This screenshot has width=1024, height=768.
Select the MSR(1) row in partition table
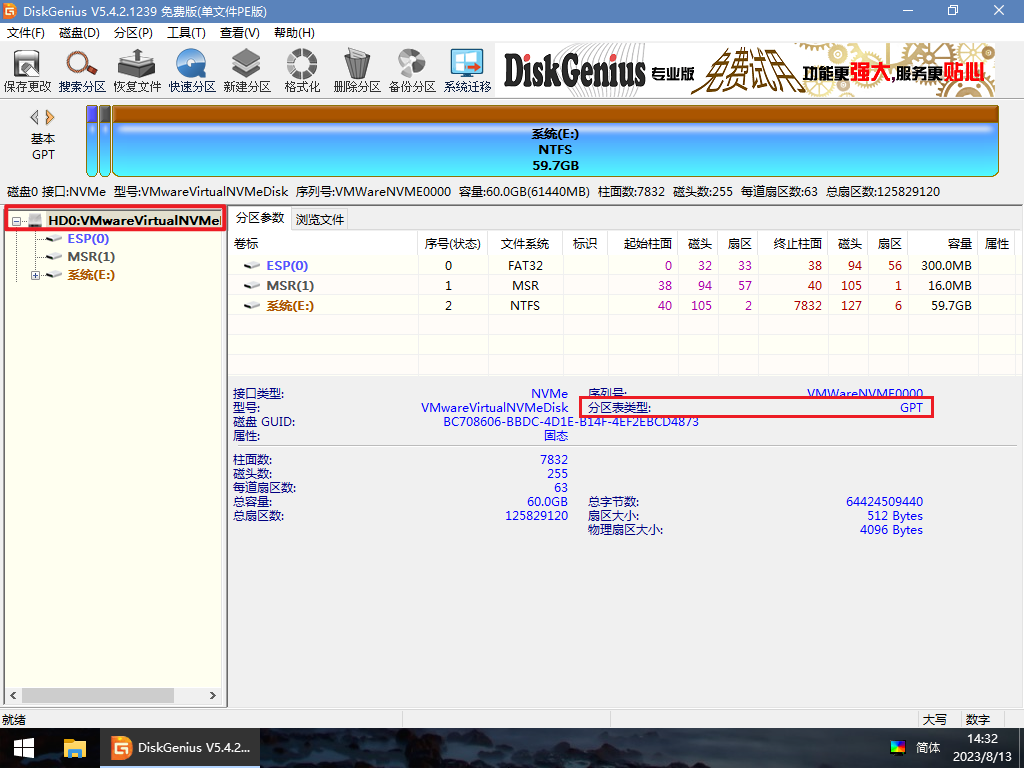tap(290, 286)
